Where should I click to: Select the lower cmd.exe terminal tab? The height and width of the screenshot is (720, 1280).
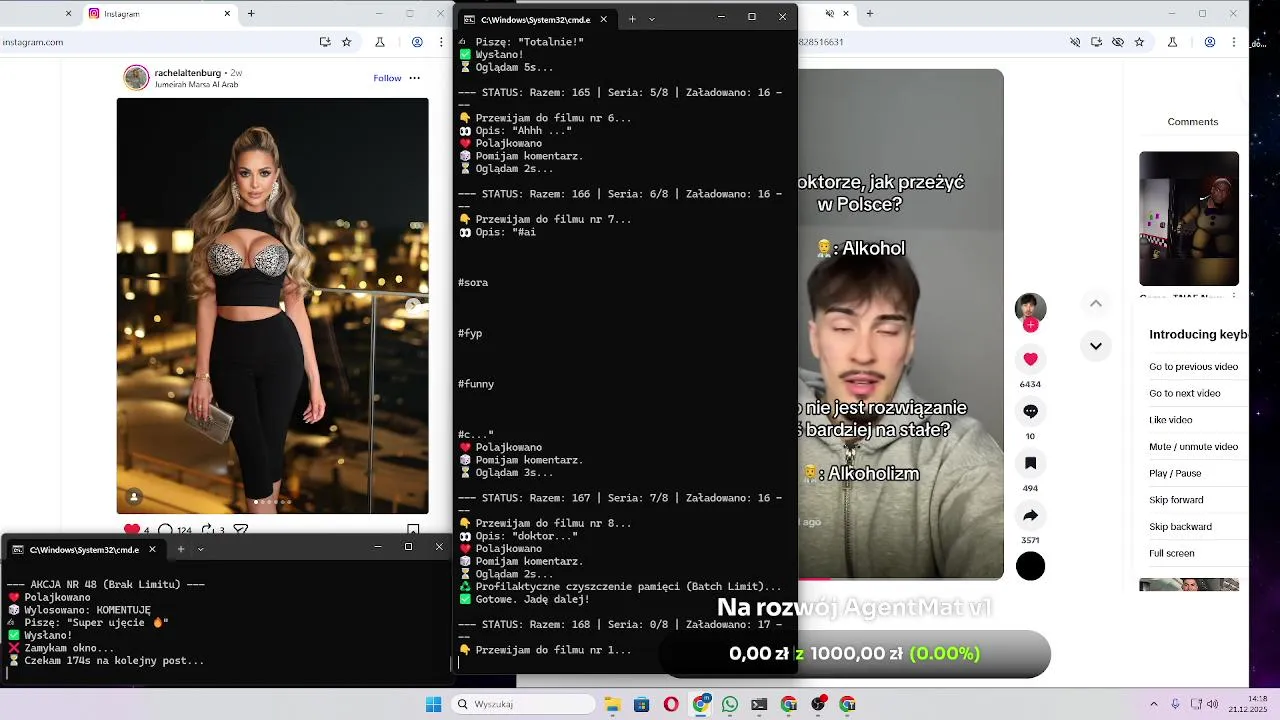click(85, 549)
